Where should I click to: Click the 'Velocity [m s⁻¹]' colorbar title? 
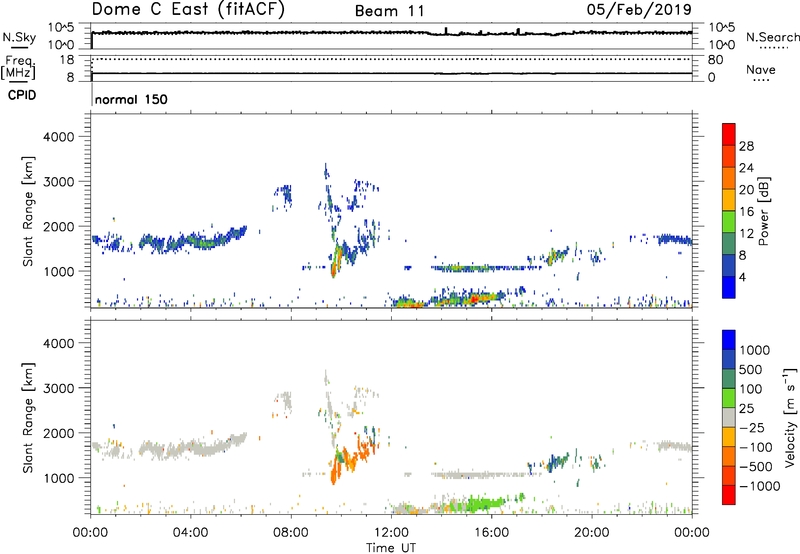click(x=790, y=417)
